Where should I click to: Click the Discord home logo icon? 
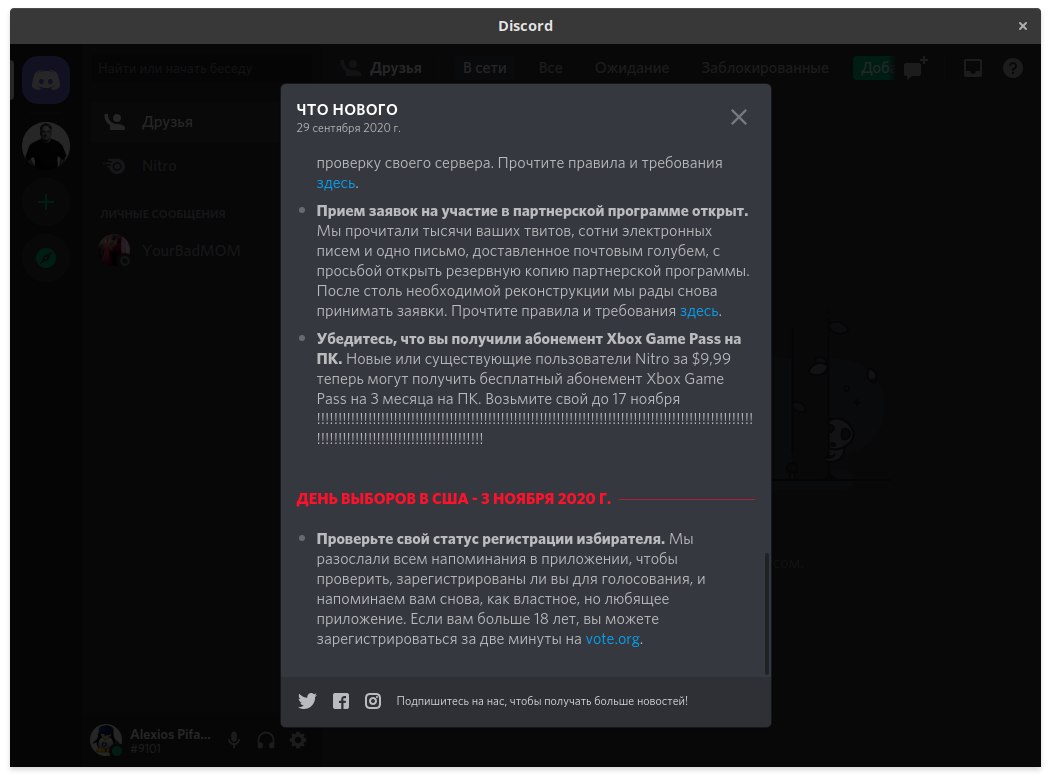click(46, 80)
